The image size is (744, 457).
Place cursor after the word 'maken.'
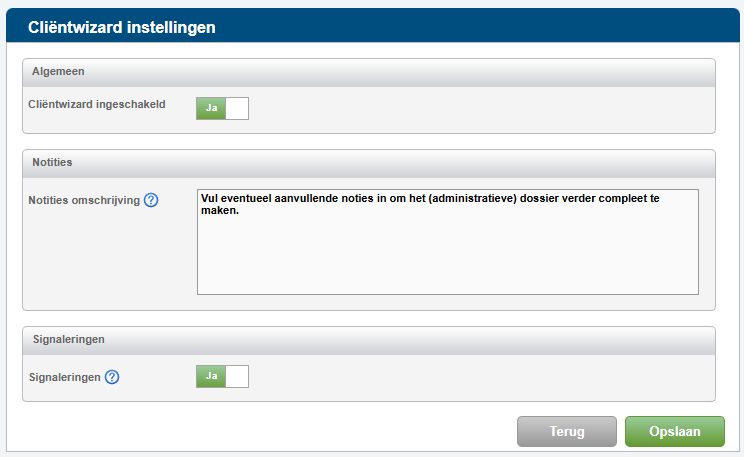pyautogui.click(x=240, y=210)
